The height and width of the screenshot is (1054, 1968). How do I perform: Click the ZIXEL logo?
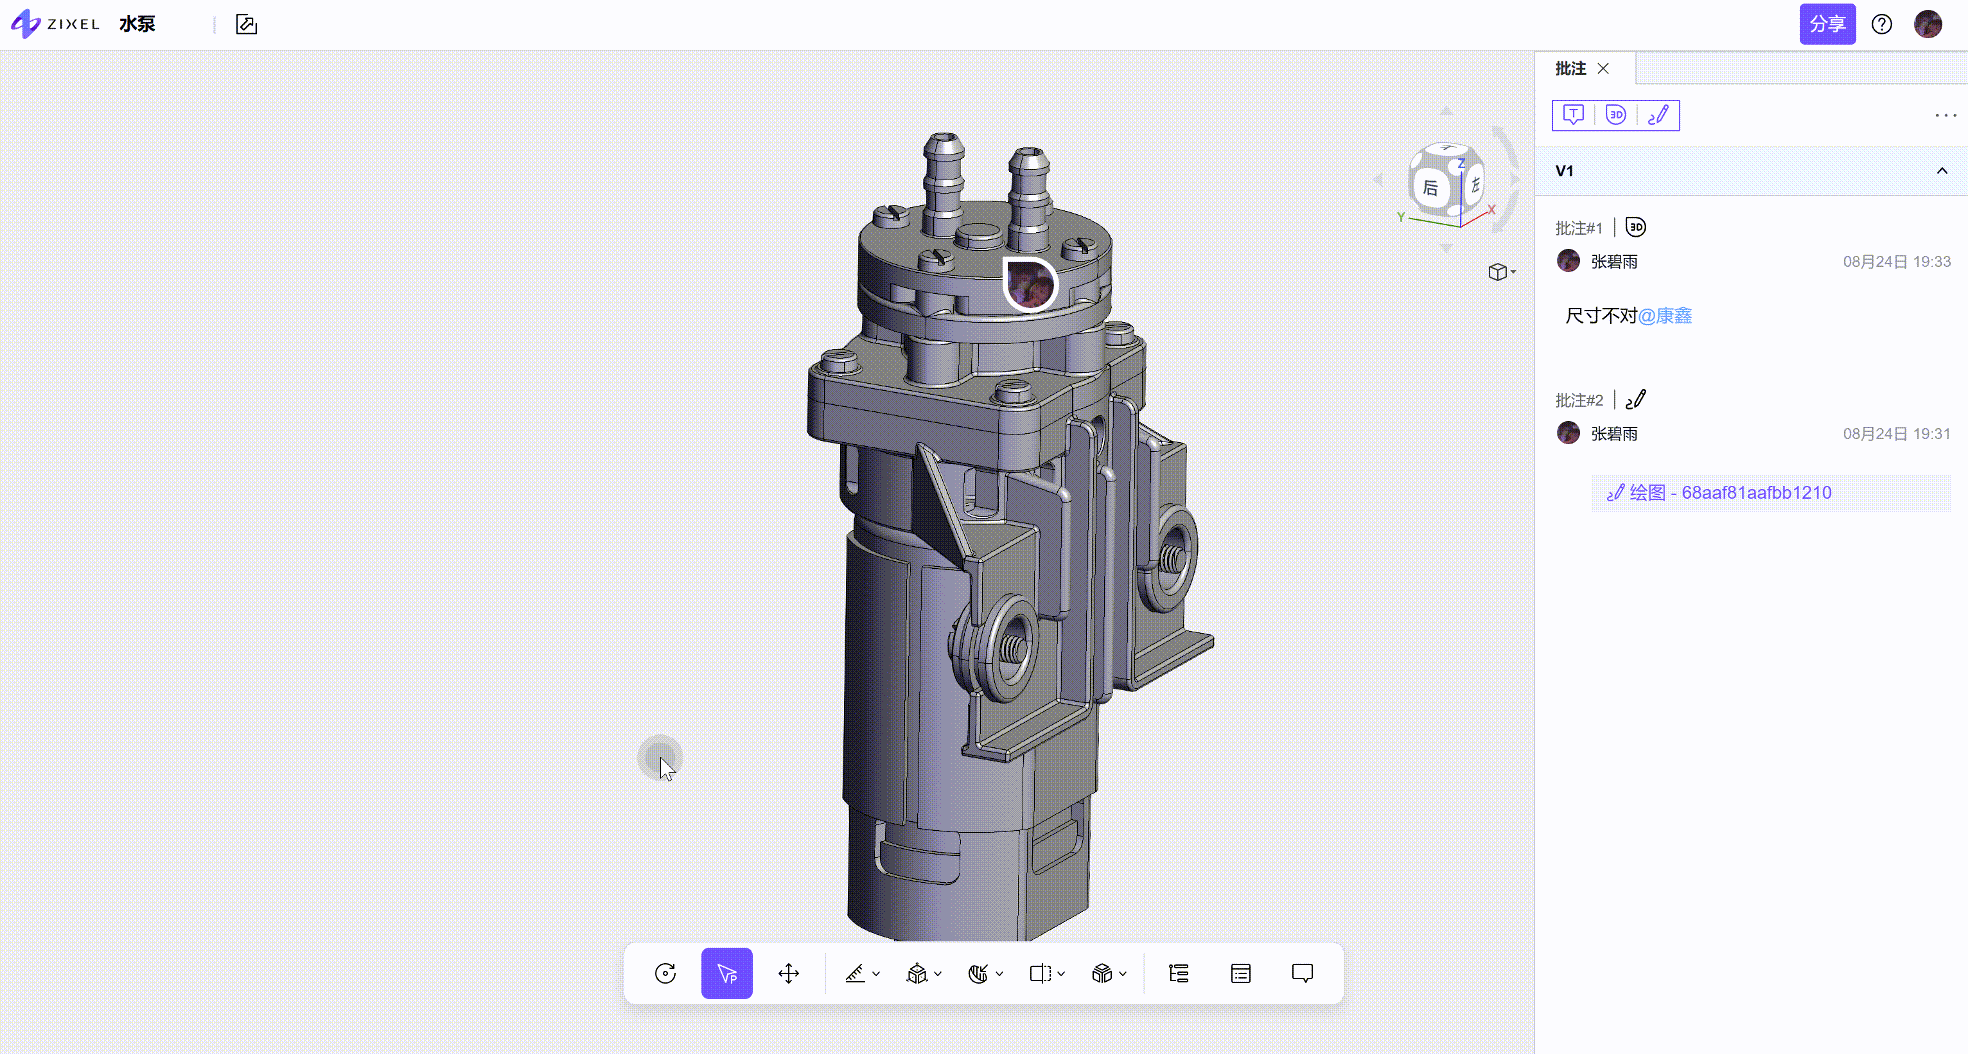coord(56,24)
